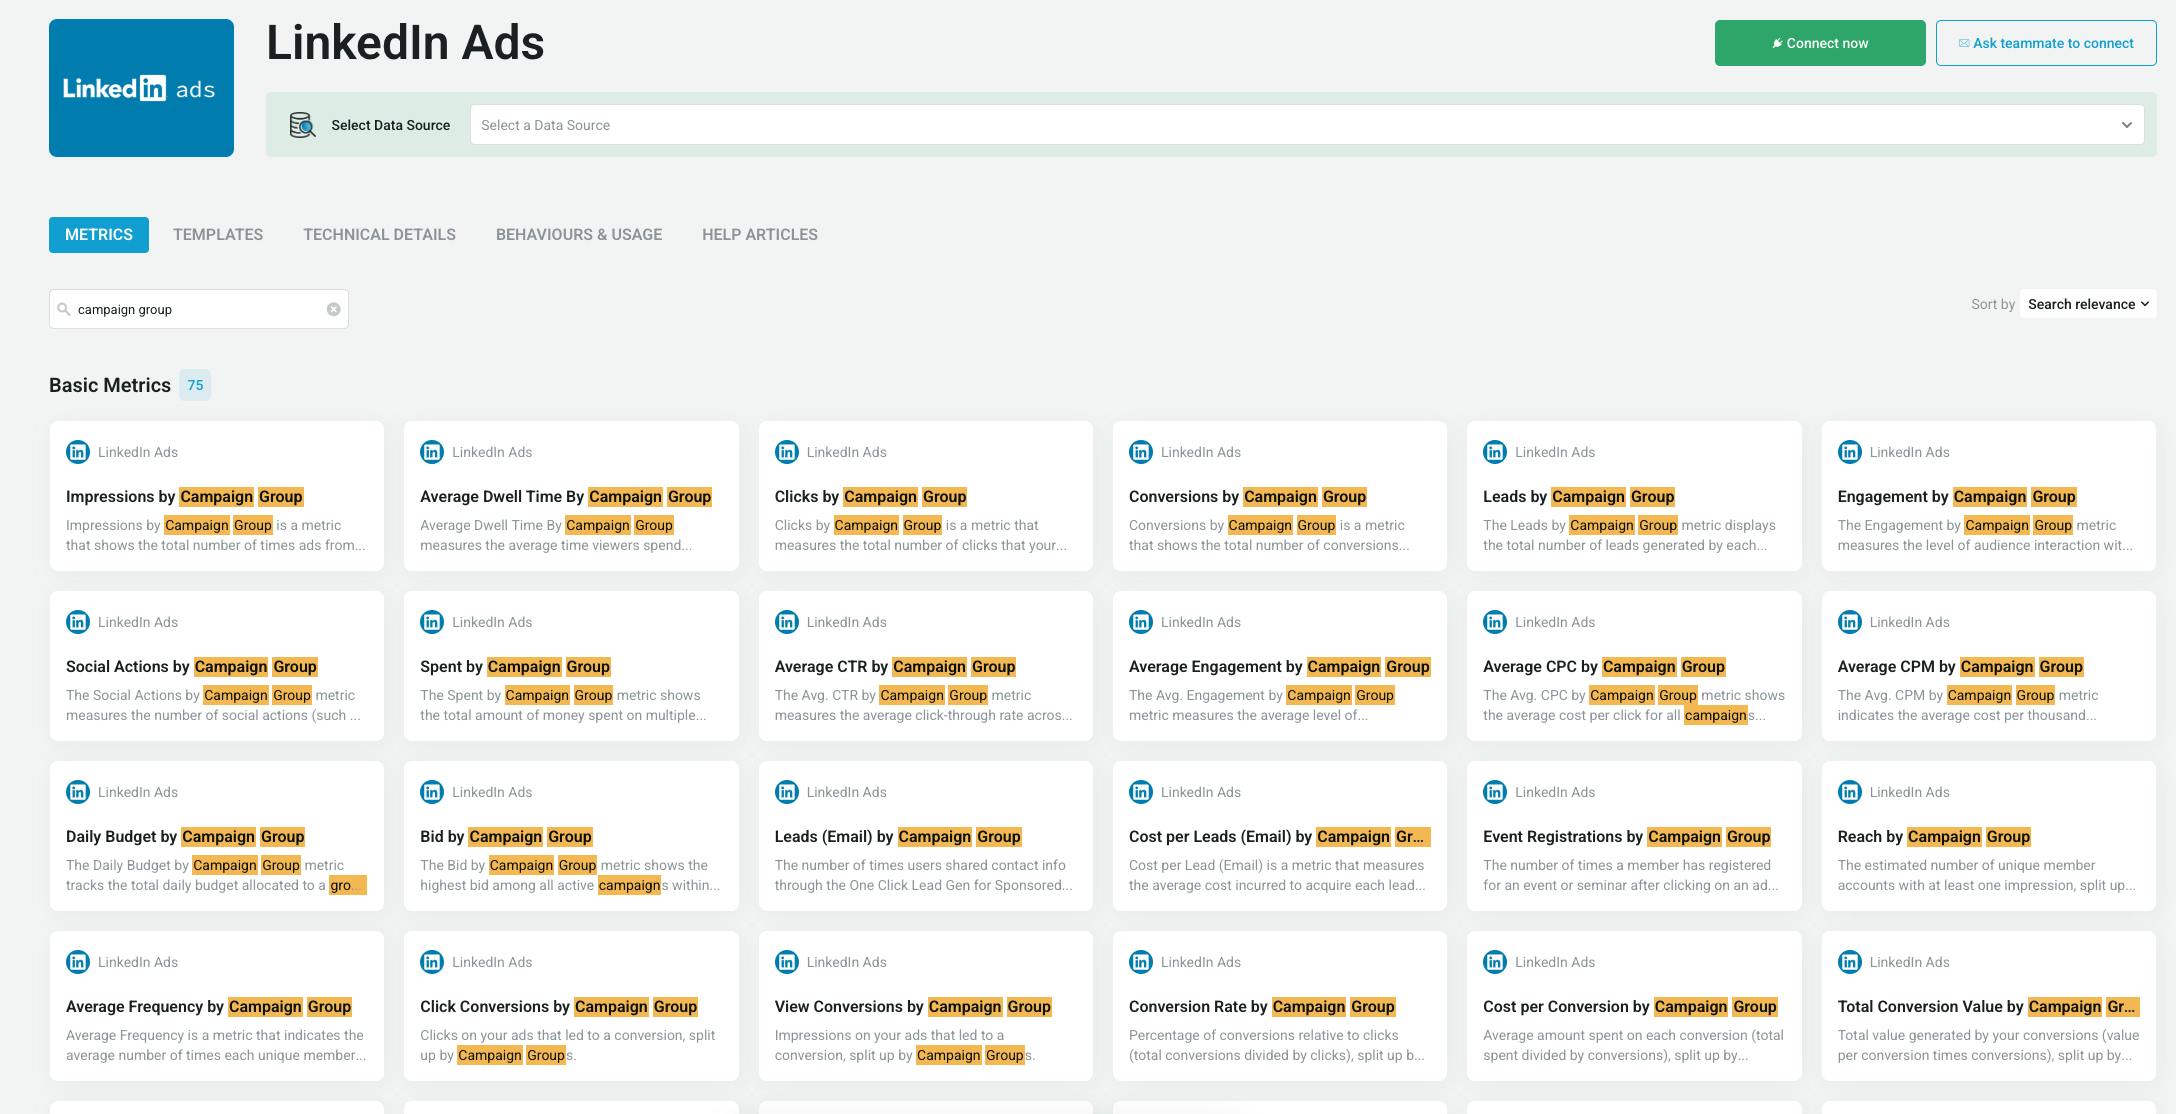Open the TECHNICAL DETAILS tab
Viewport: 2176px width, 1114px height.
pyautogui.click(x=379, y=234)
